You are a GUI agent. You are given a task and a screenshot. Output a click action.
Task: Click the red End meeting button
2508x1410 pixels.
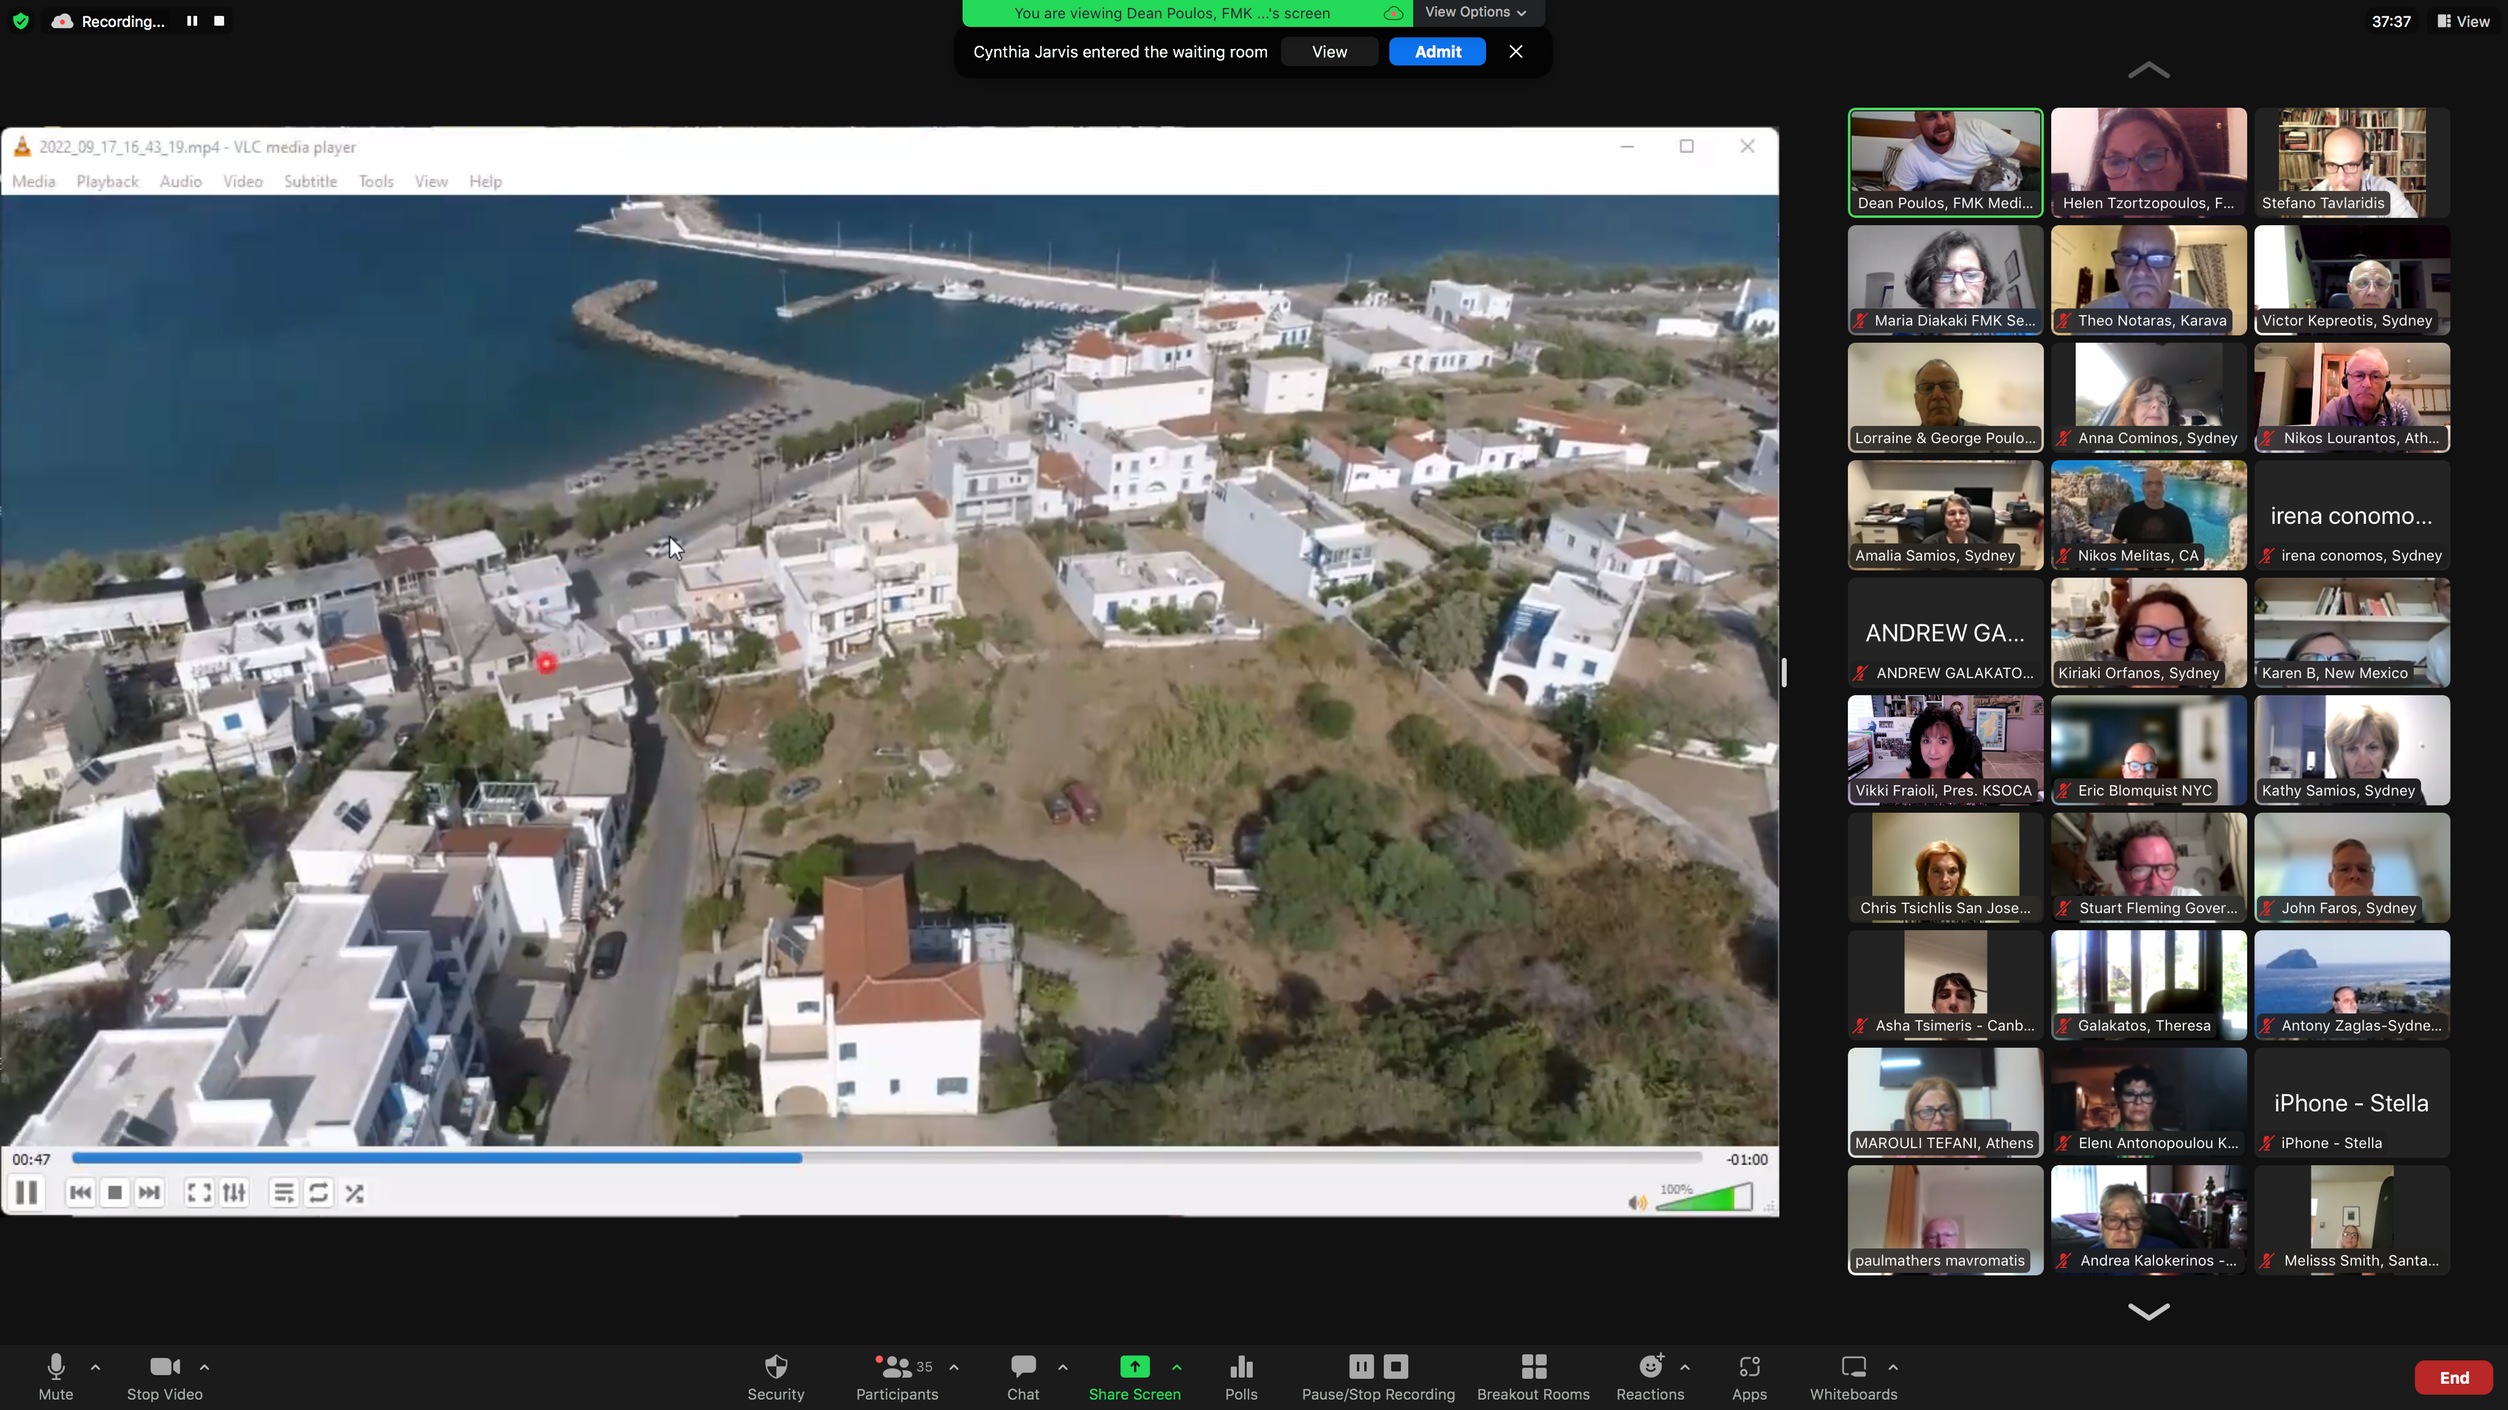point(2453,1378)
